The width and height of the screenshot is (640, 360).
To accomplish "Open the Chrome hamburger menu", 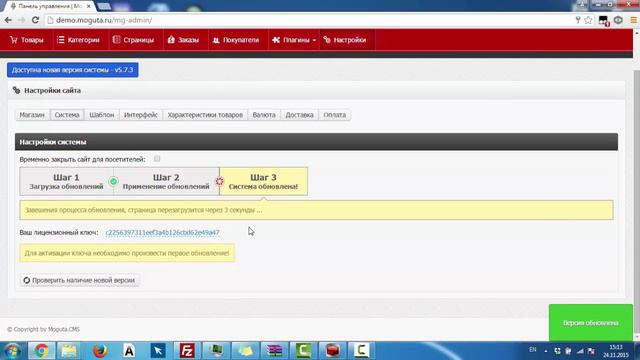I will [633, 20].
